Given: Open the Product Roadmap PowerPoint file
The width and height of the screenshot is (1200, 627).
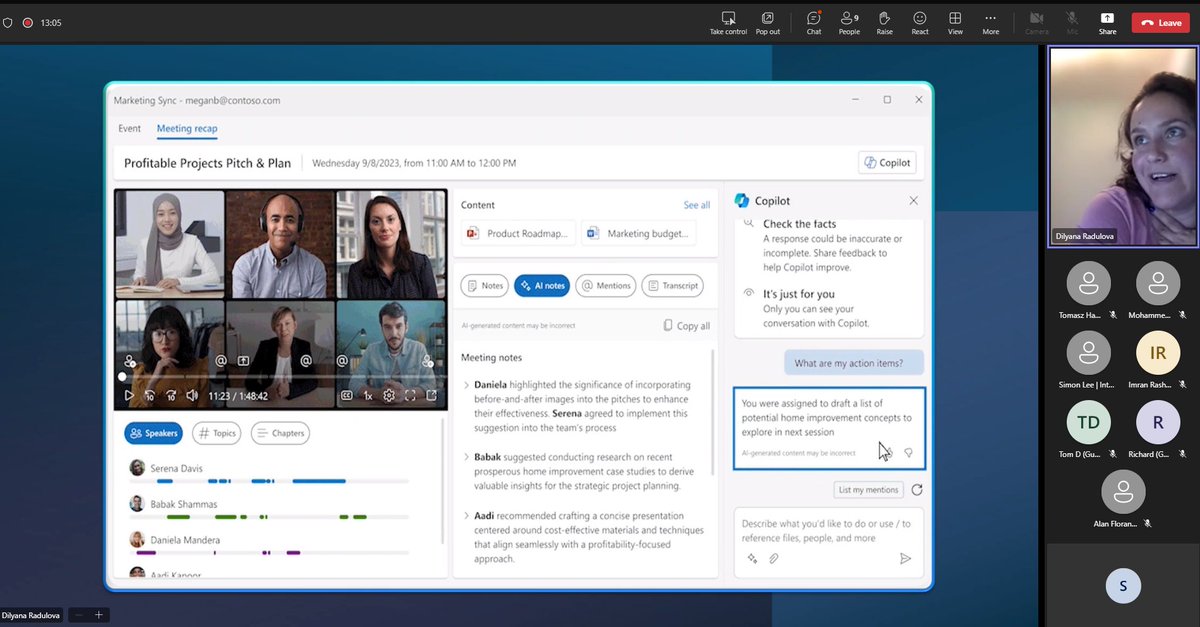Looking at the screenshot, I should coord(518,233).
